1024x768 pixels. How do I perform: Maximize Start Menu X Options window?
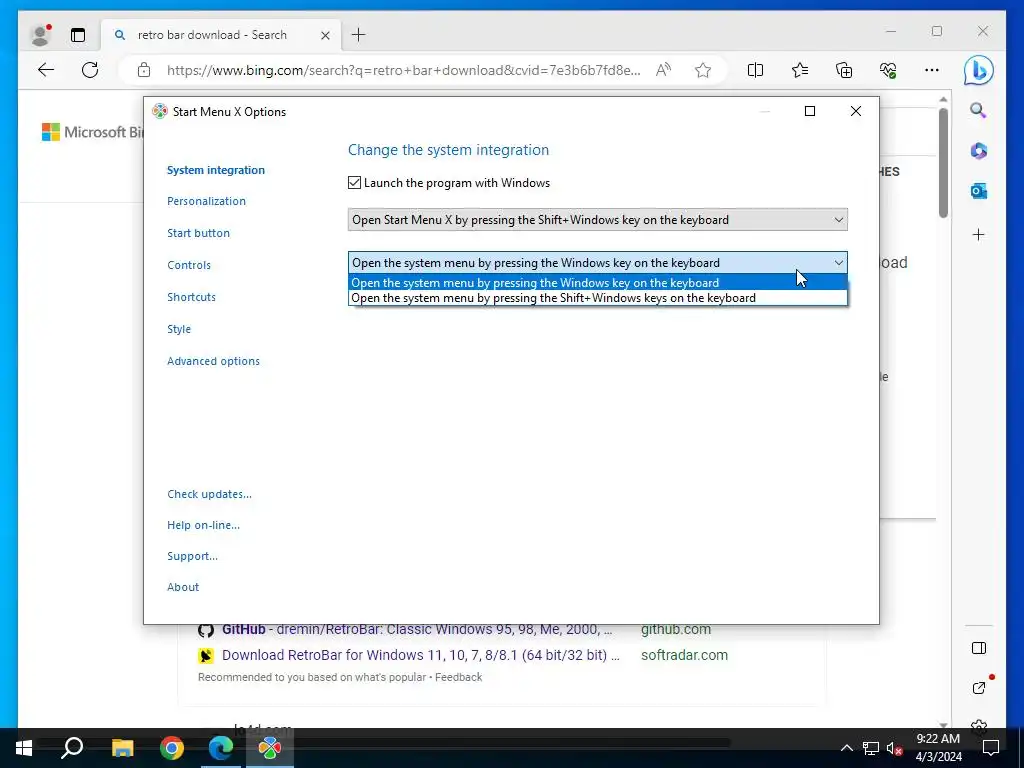point(810,111)
